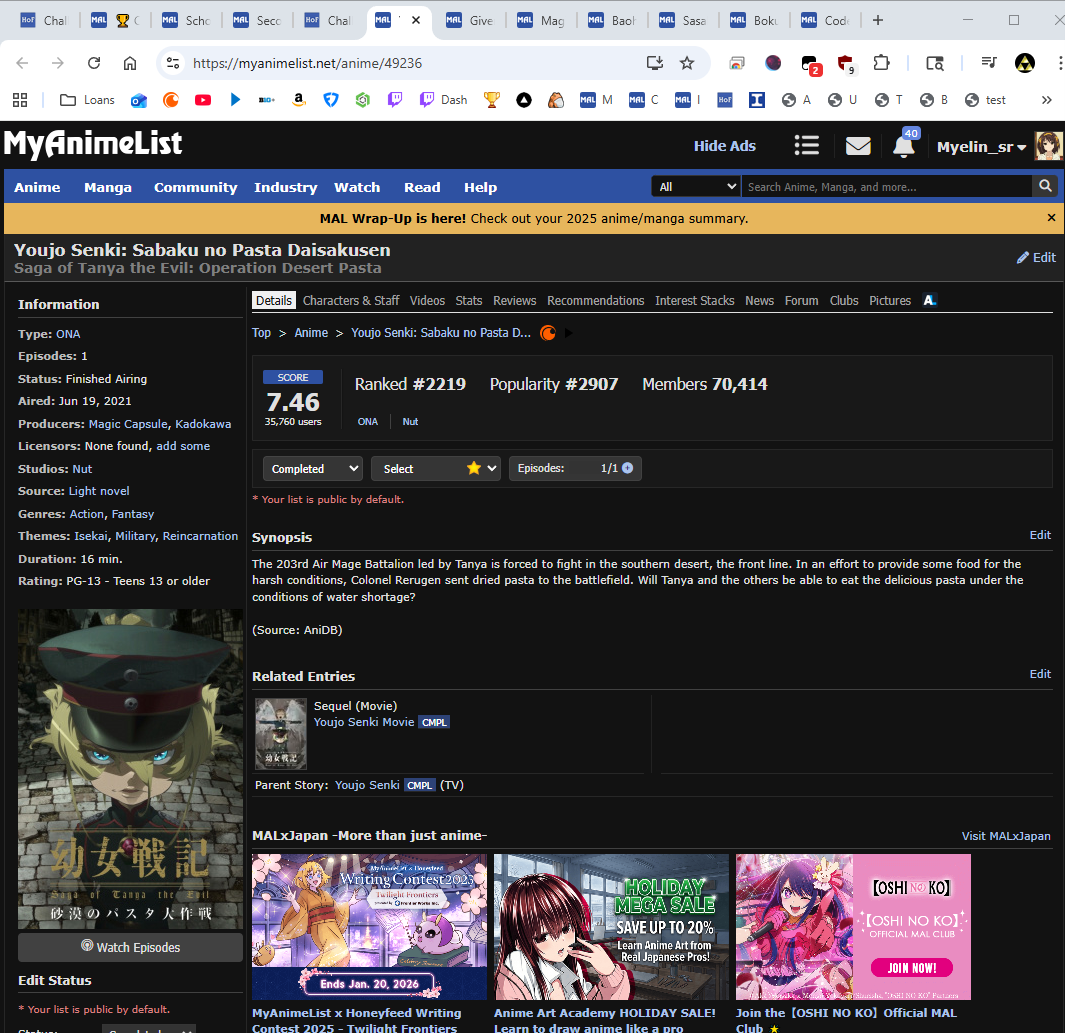
Task: Open the Loans bookmarks folder
Action: click(87, 100)
